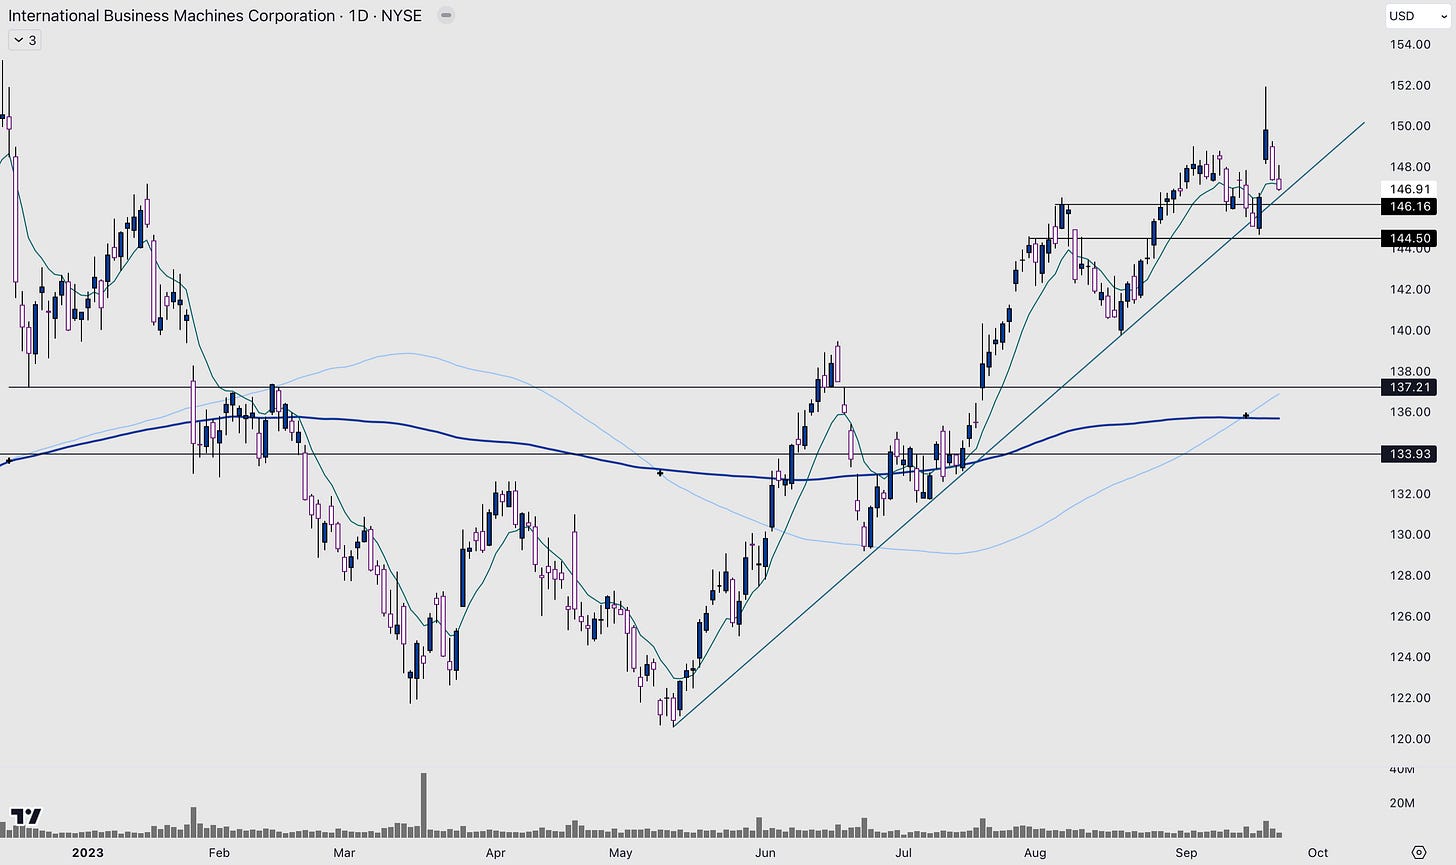Click the Aug label on time axis
This screenshot has height=865, width=1456.
tap(1035, 853)
